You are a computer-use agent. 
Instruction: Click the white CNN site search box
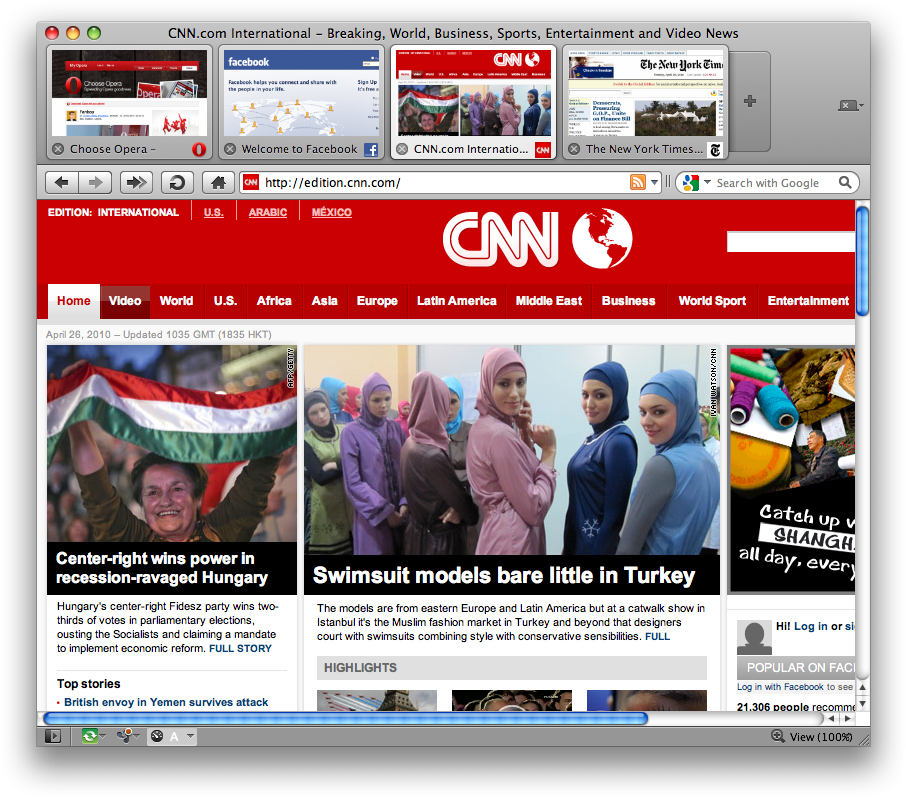point(790,242)
